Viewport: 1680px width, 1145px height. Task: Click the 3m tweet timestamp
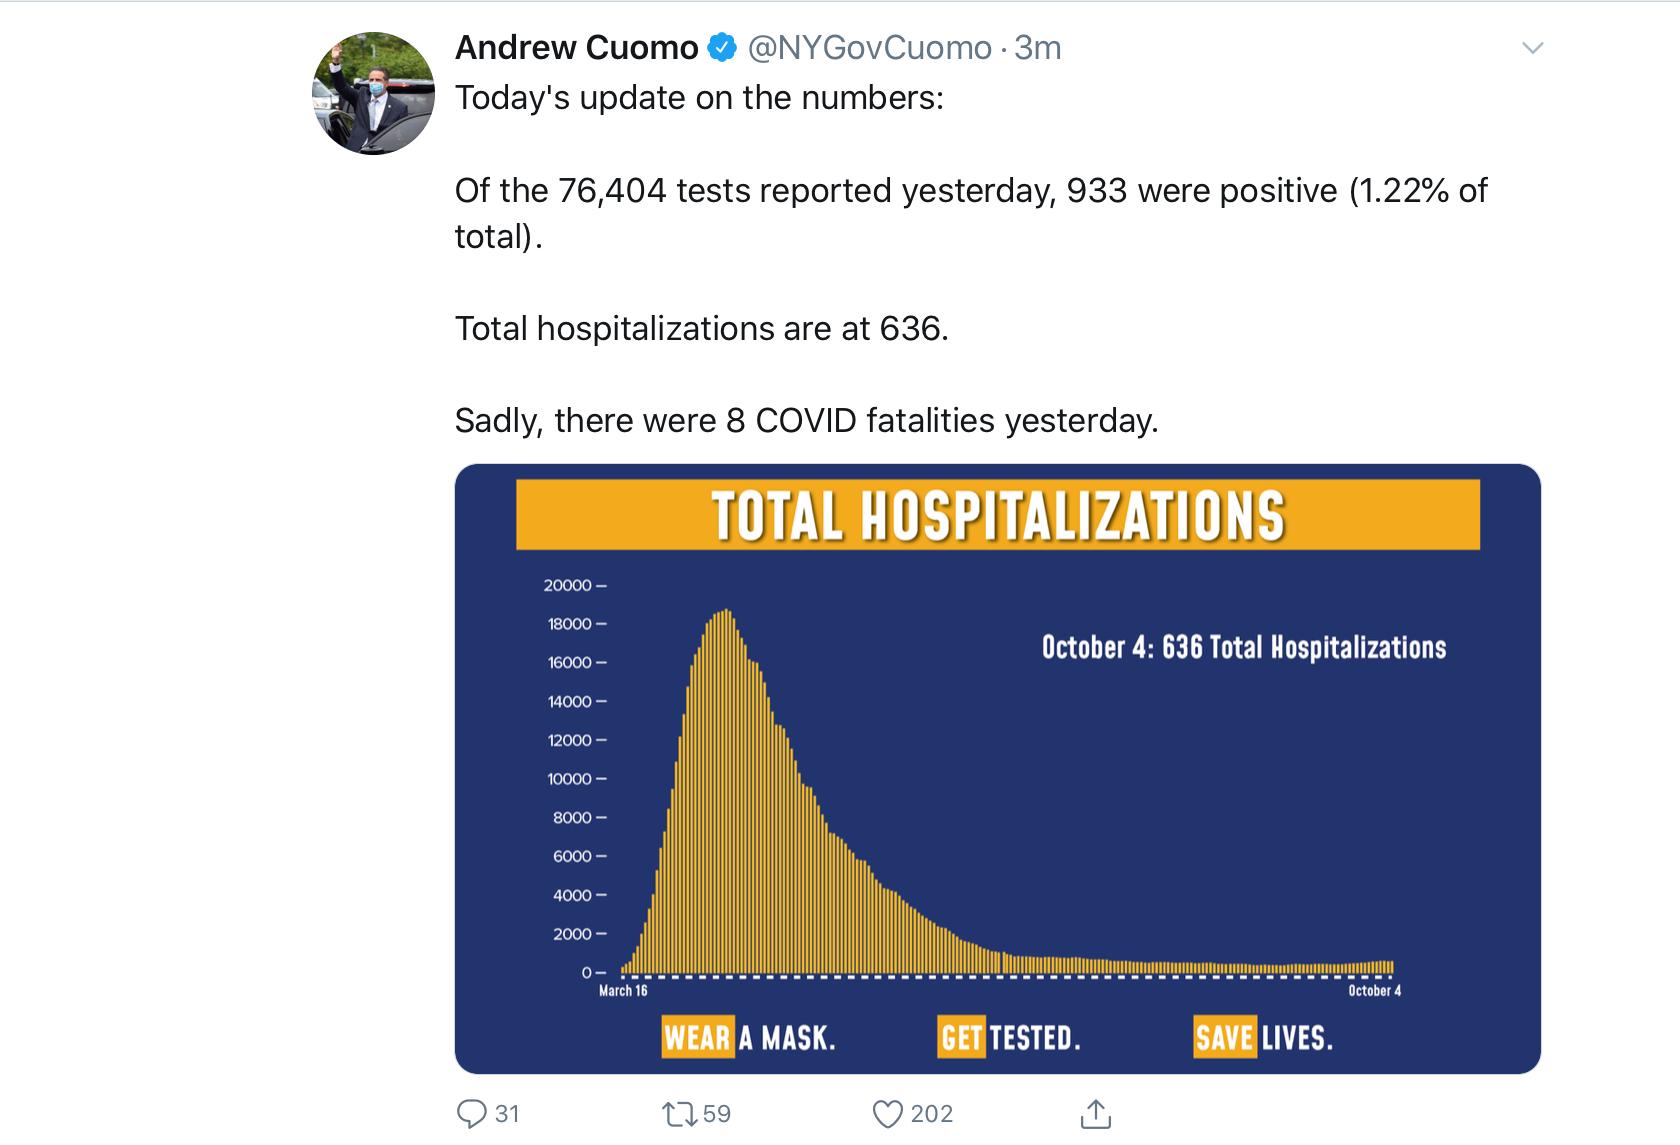[x=1038, y=47]
